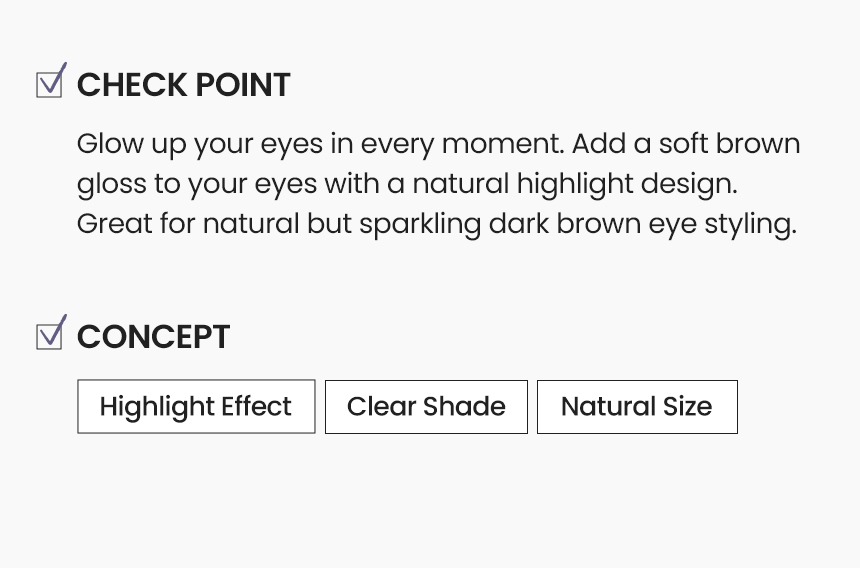Click the word "Add" in the description
Image resolution: width=860 pixels, height=568 pixels.
click(598, 144)
